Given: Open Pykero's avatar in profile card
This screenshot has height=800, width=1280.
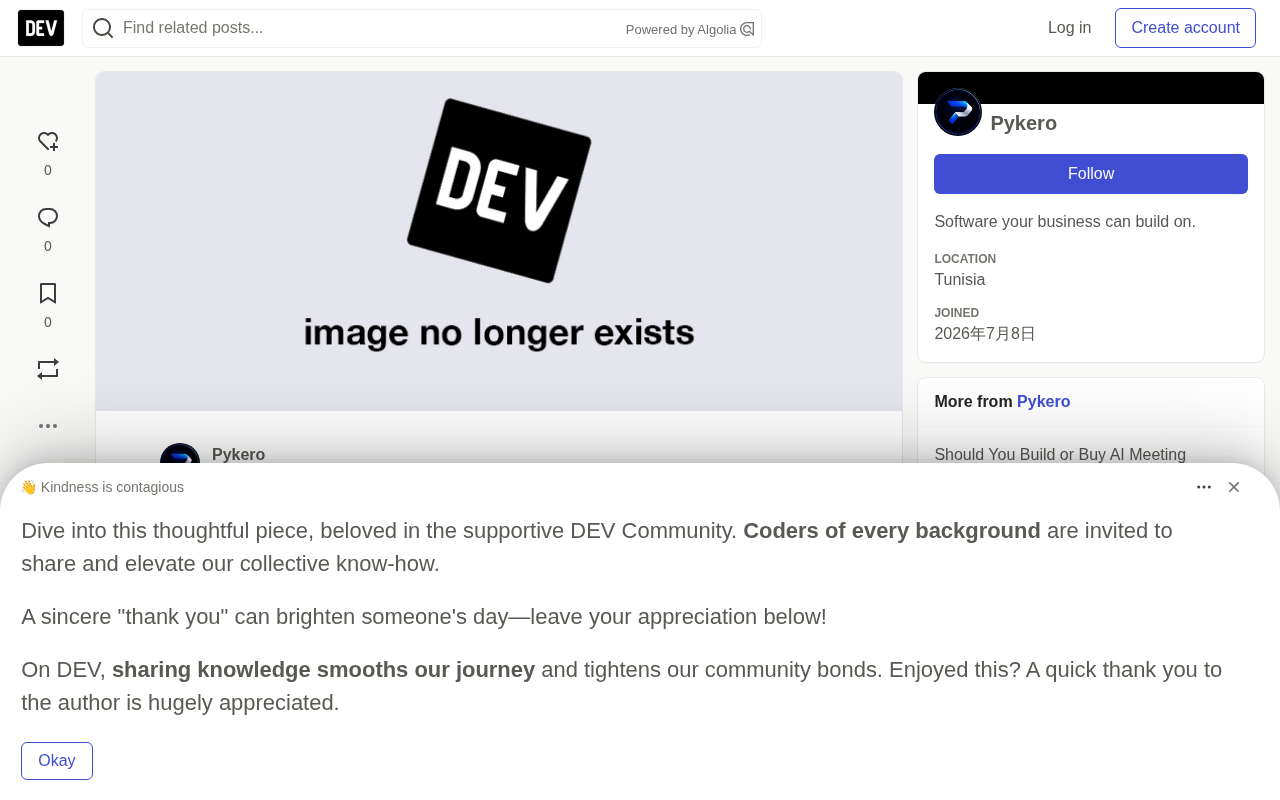Looking at the screenshot, I should pyautogui.click(x=958, y=112).
